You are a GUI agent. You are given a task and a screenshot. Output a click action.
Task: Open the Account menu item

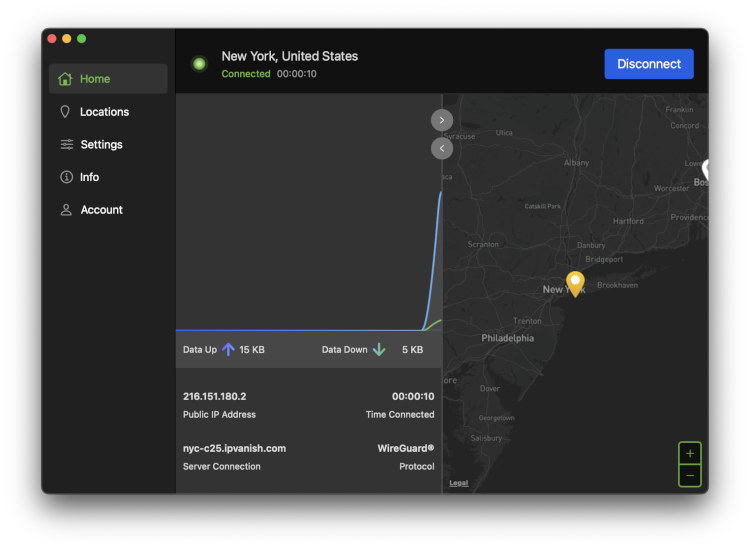pyautogui.click(x=108, y=210)
